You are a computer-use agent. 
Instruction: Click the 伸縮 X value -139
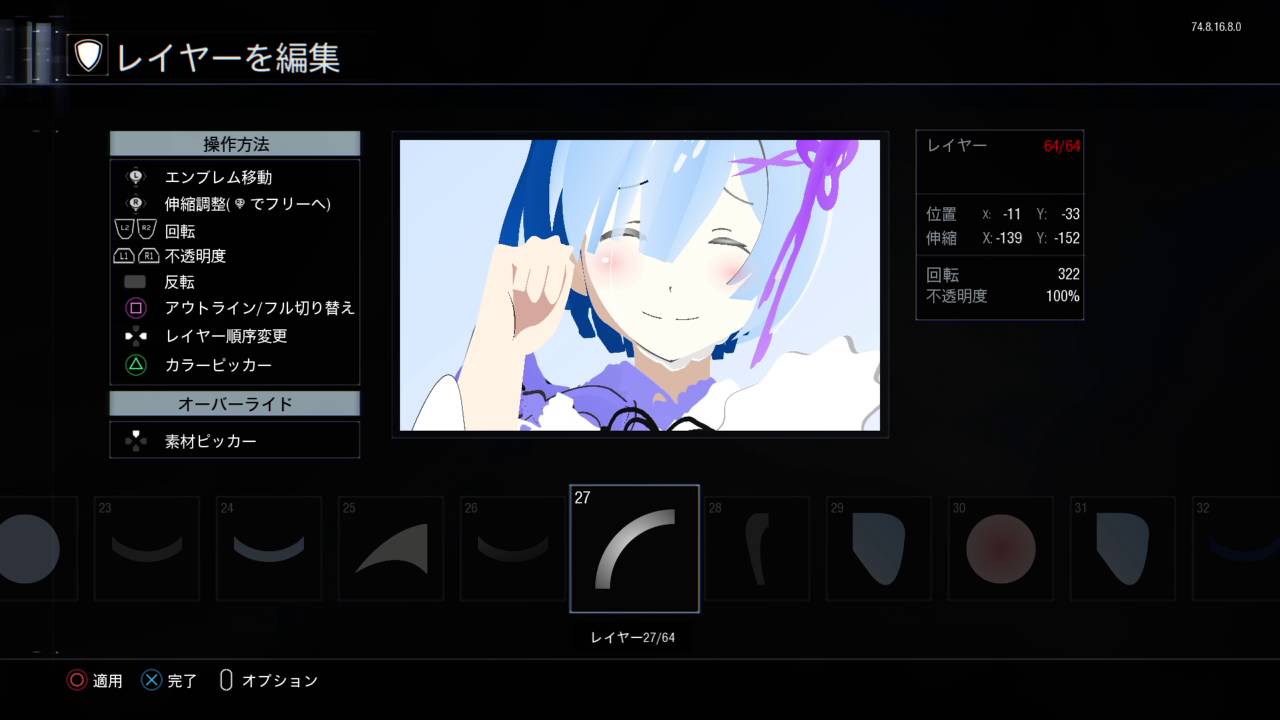1008,238
